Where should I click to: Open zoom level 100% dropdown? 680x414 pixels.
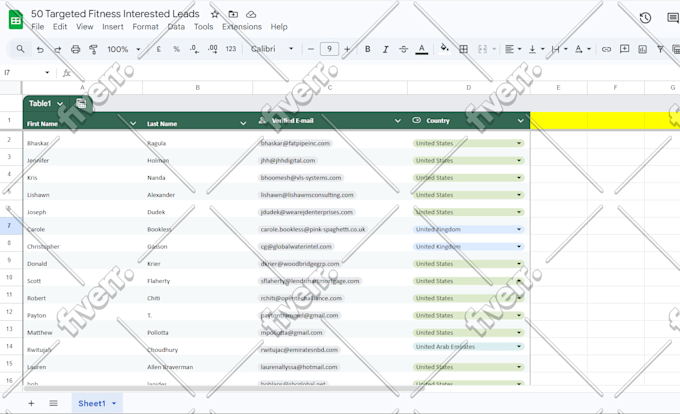124,49
